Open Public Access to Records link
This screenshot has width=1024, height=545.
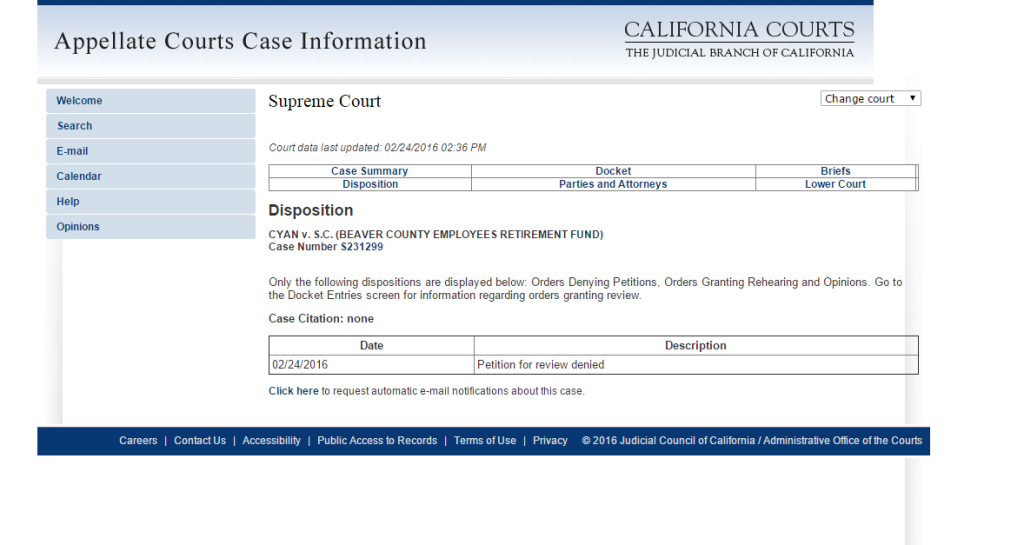click(377, 441)
